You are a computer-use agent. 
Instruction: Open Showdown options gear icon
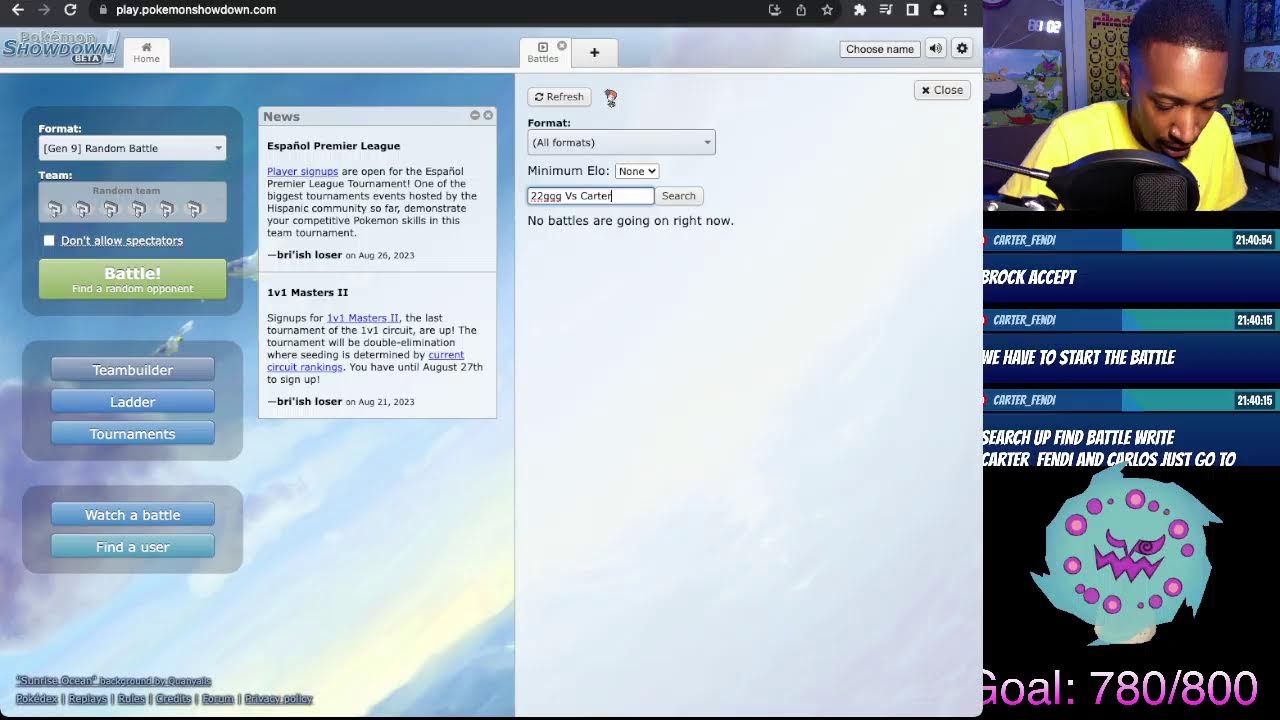tap(962, 49)
